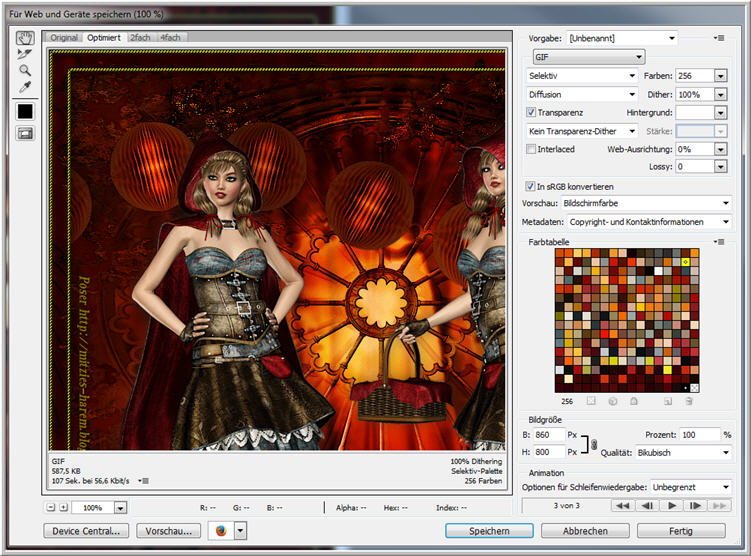Open the Farbtabelle panel menu icon
The image size is (751, 556).
(x=719, y=242)
